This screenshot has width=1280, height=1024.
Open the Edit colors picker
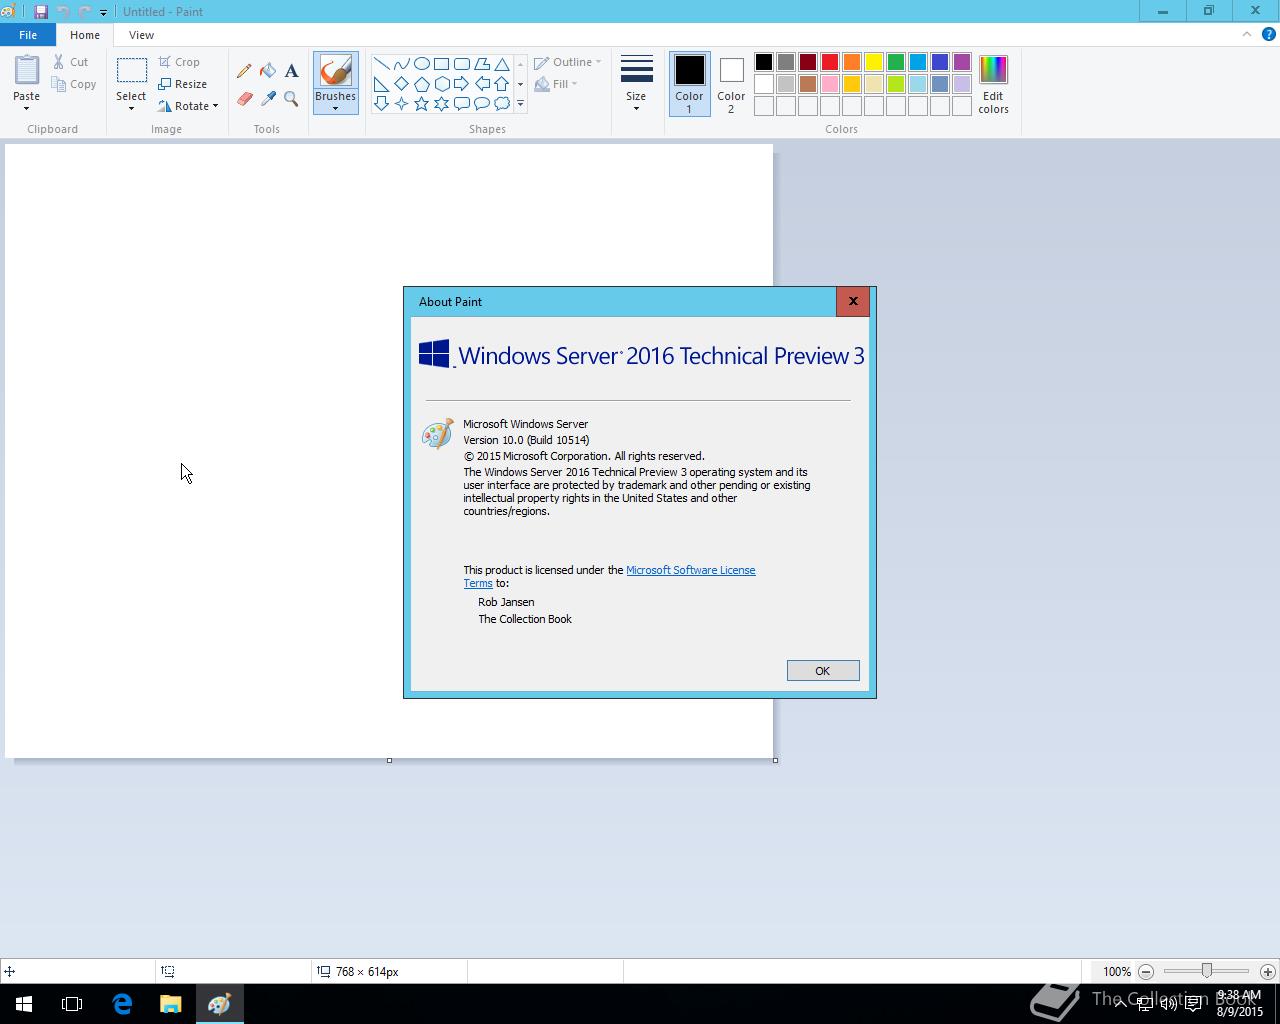coord(993,85)
